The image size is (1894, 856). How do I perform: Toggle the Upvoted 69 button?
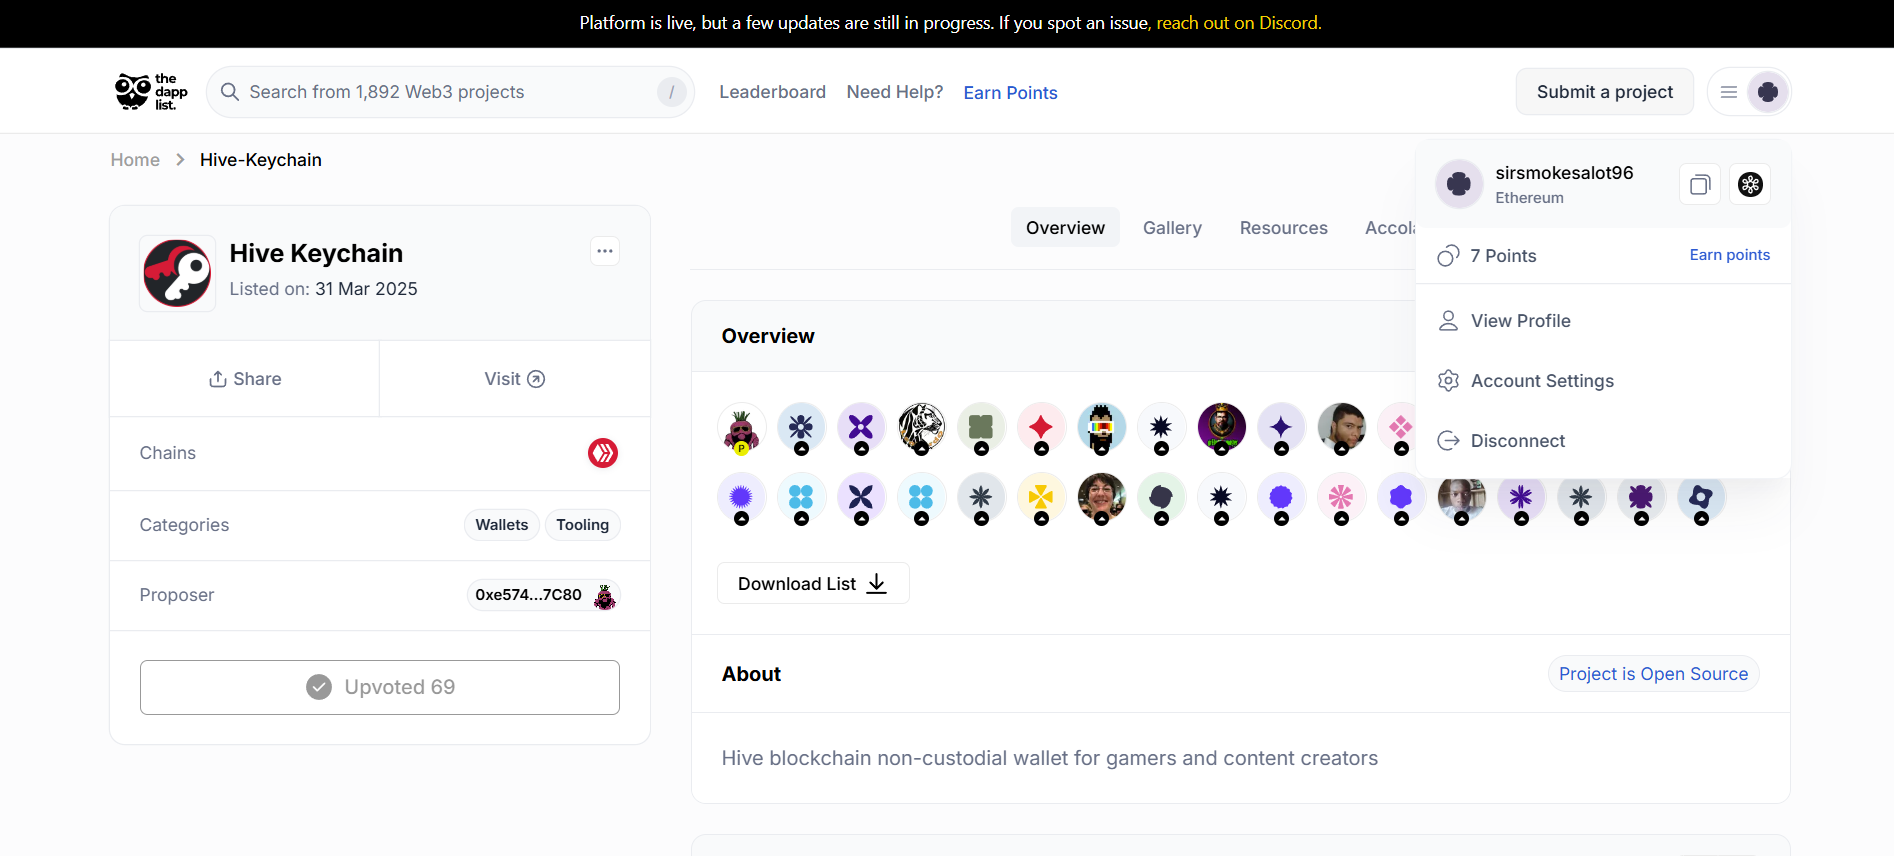coord(380,687)
